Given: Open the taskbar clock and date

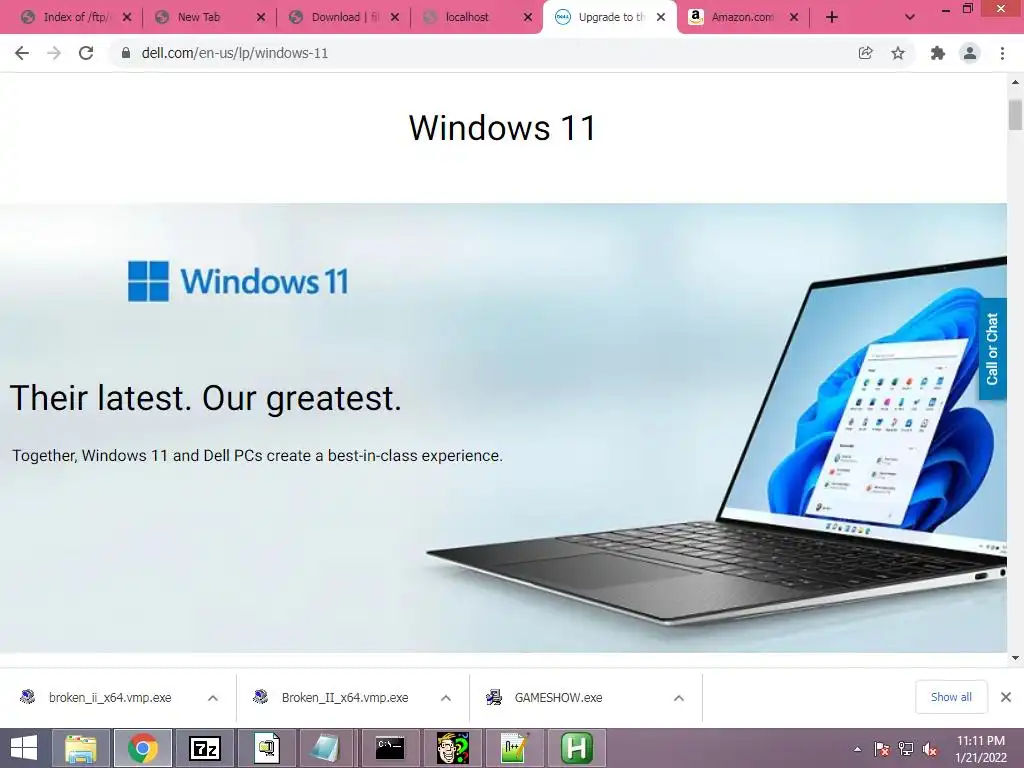Looking at the screenshot, I should pos(980,748).
